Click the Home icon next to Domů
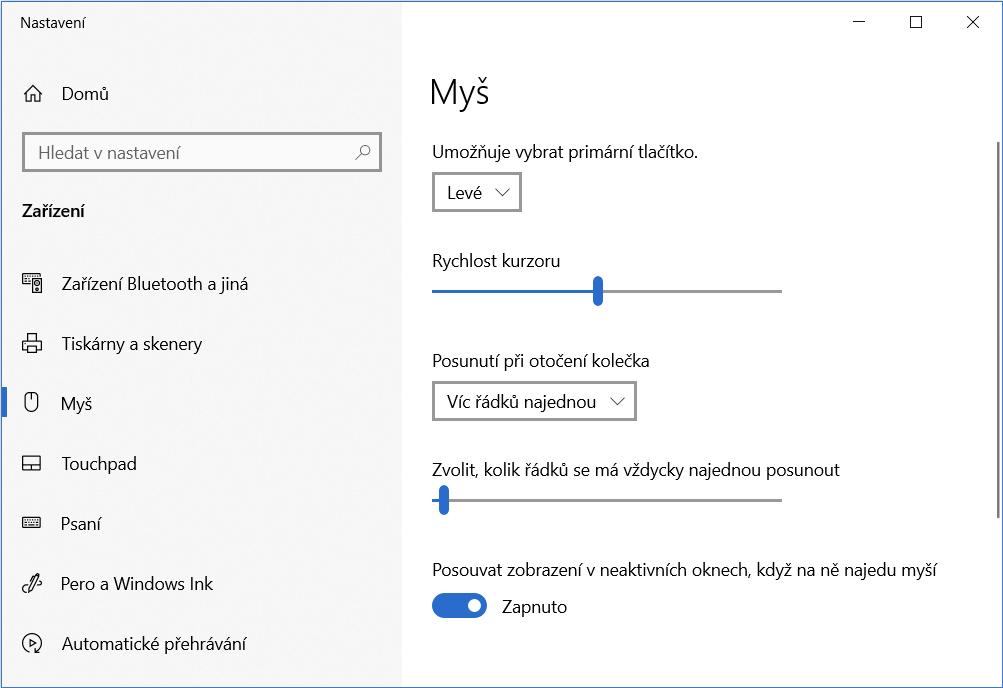Viewport: 1003px width, 688px height. (33, 94)
